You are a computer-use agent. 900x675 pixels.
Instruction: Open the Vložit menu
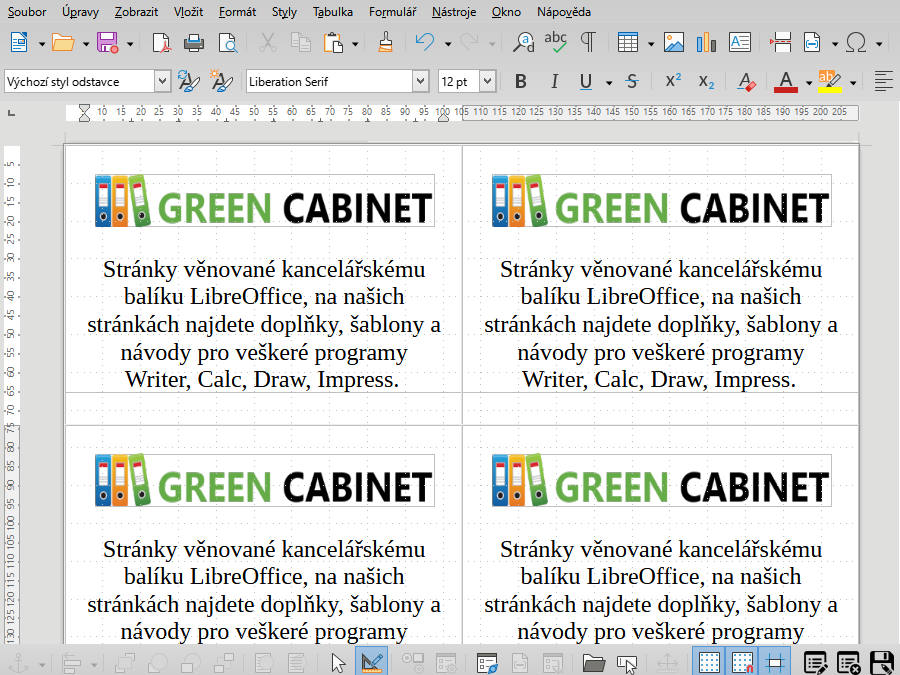188,11
